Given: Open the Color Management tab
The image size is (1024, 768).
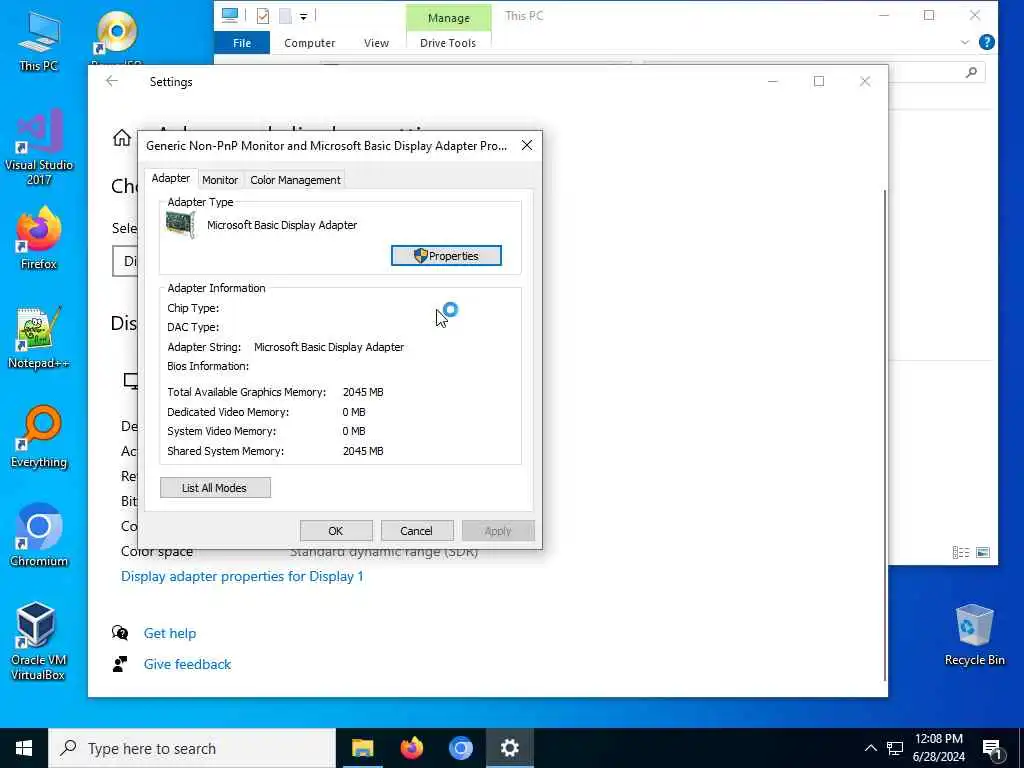Looking at the screenshot, I should (x=295, y=180).
